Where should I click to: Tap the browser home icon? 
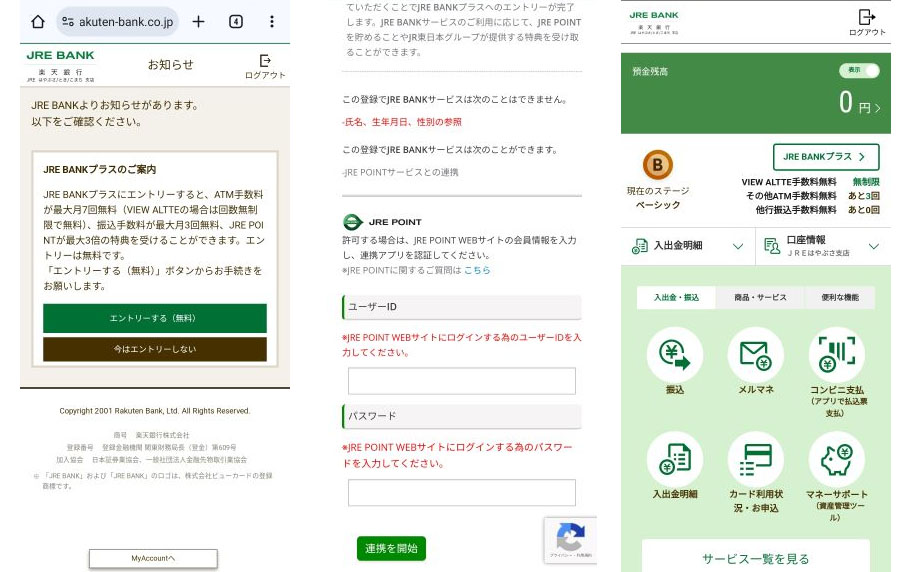click(x=38, y=22)
